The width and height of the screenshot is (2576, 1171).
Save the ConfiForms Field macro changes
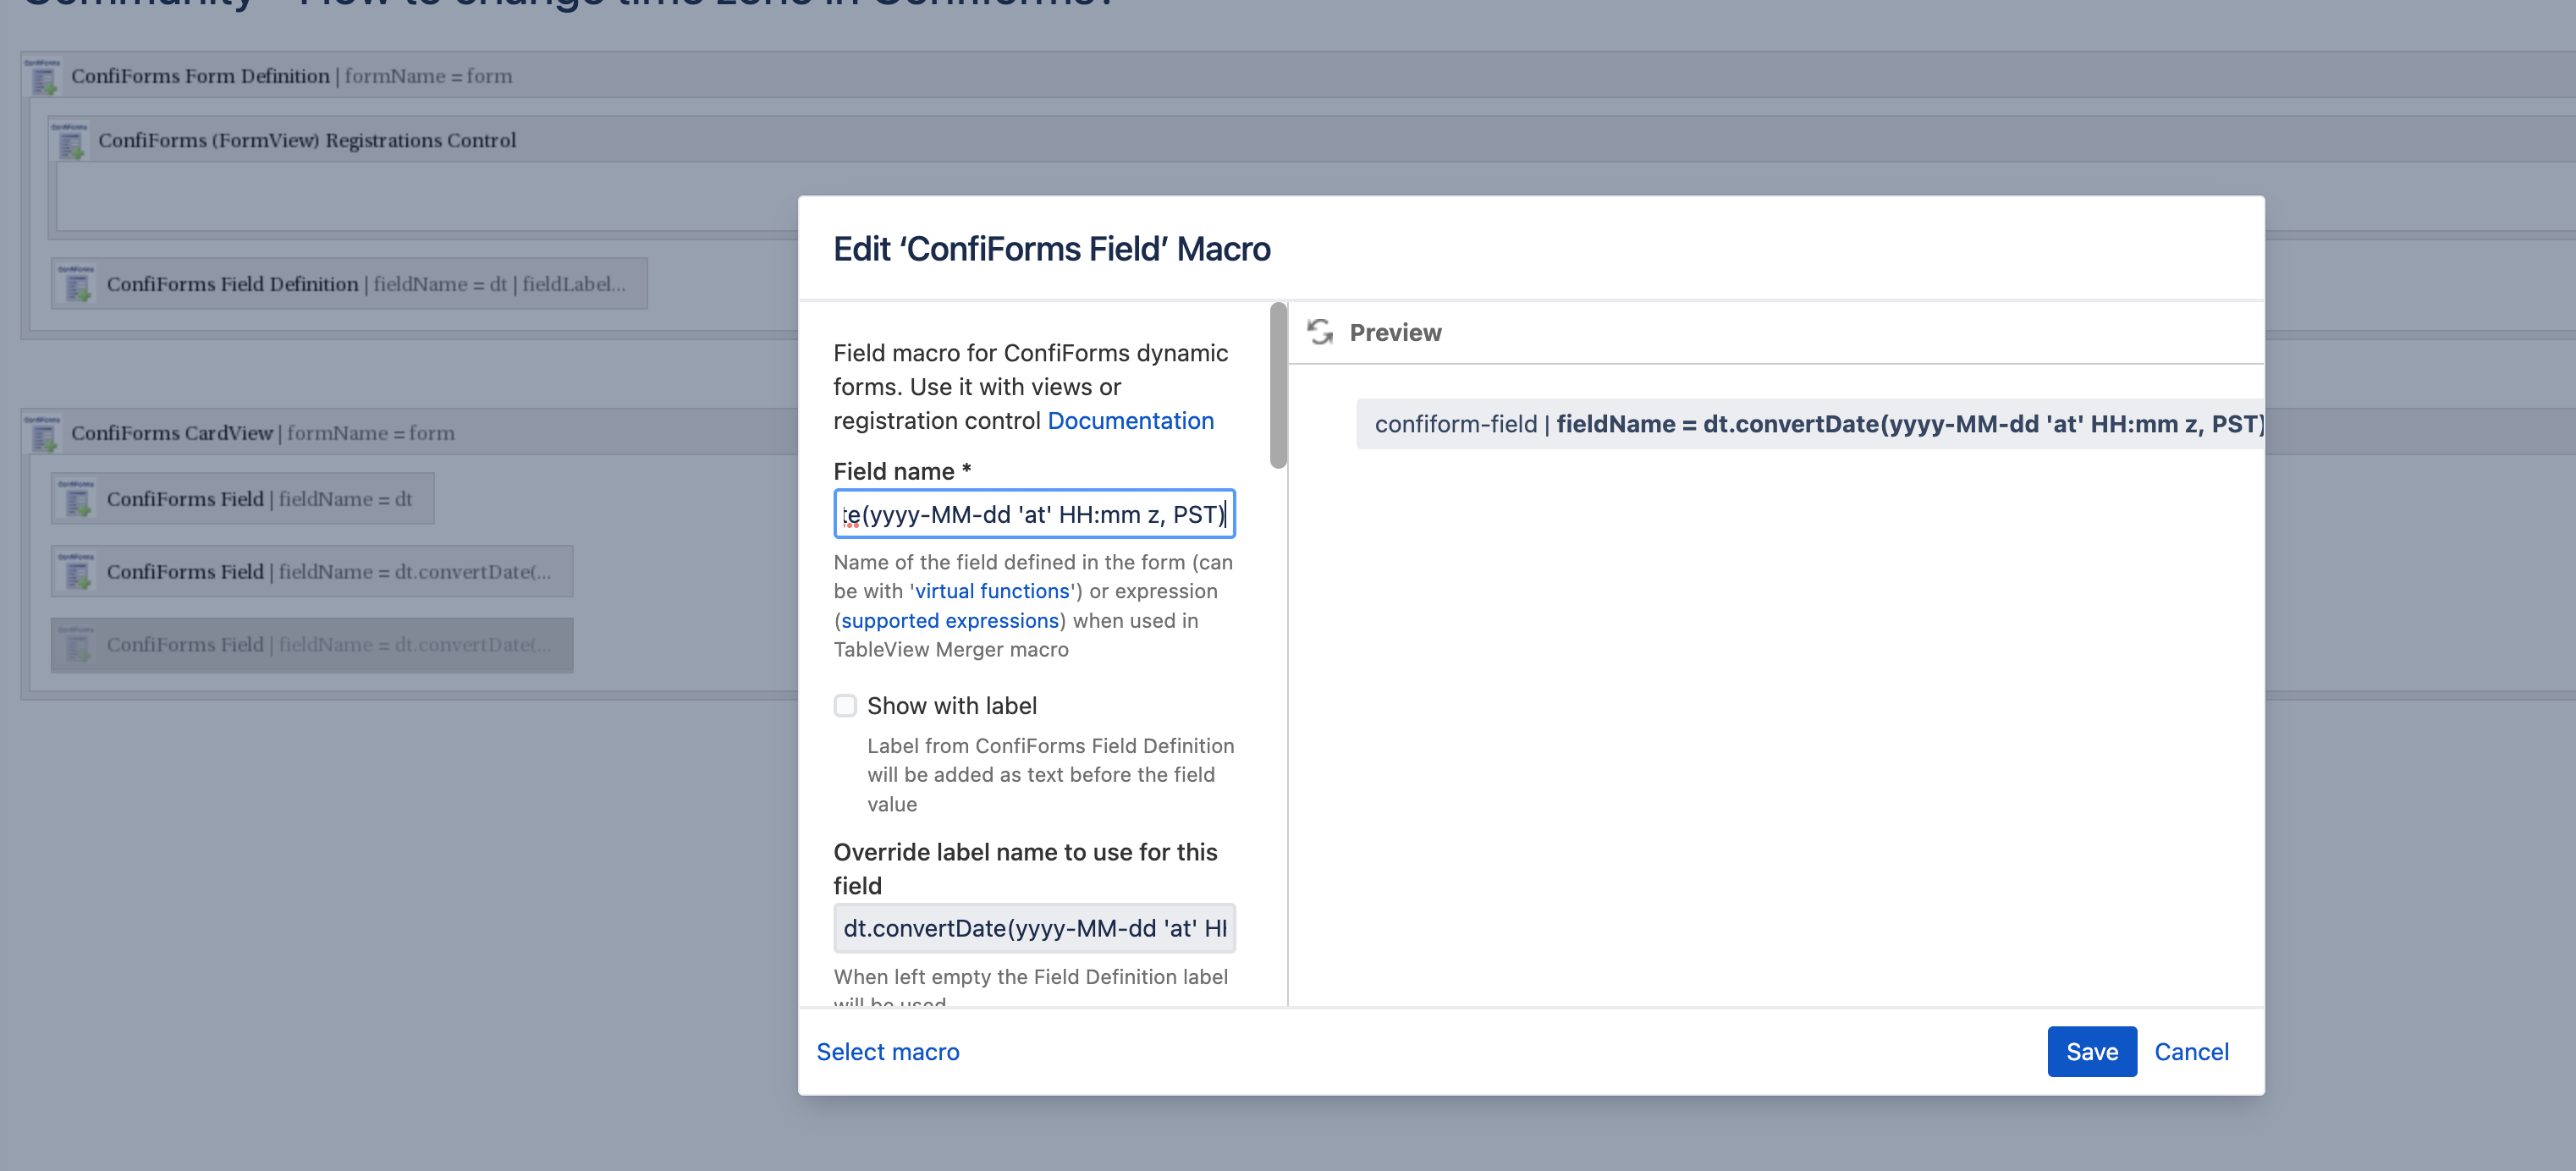[x=2091, y=1051]
